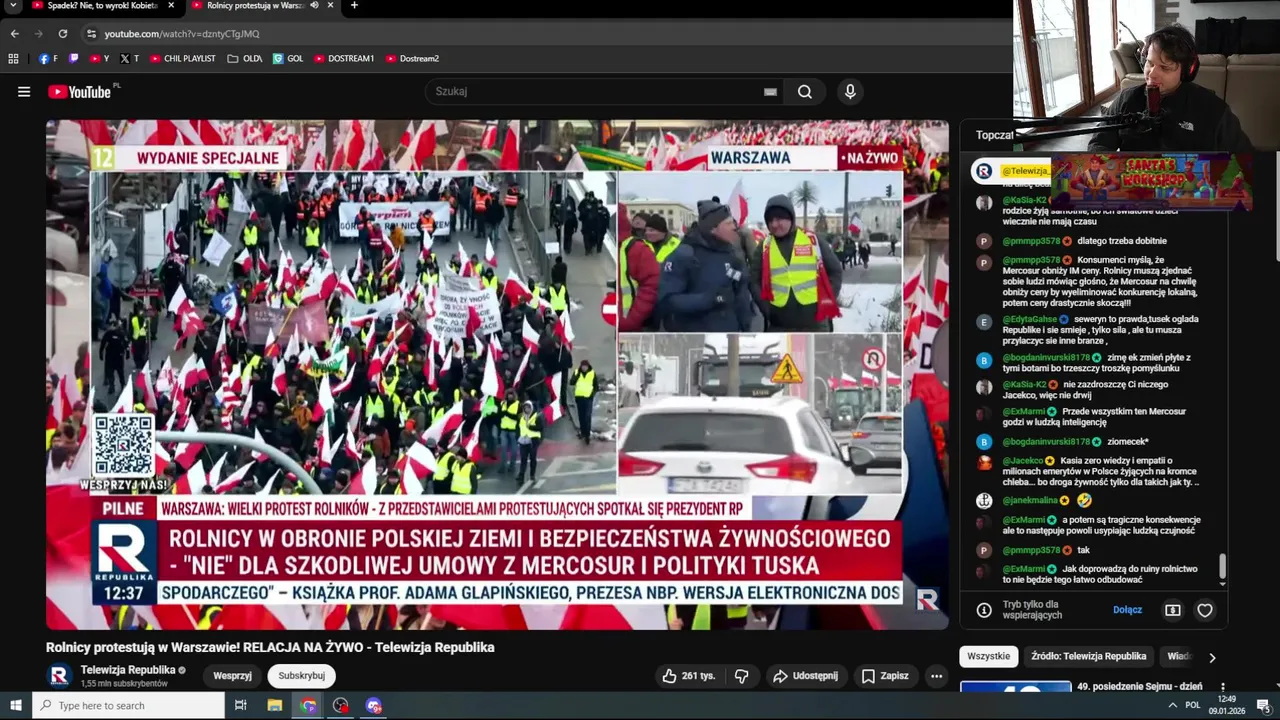This screenshot has width=1280, height=720.
Task: Open the Telewizja Republika channel avatar
Action: (x=59, y=676)
